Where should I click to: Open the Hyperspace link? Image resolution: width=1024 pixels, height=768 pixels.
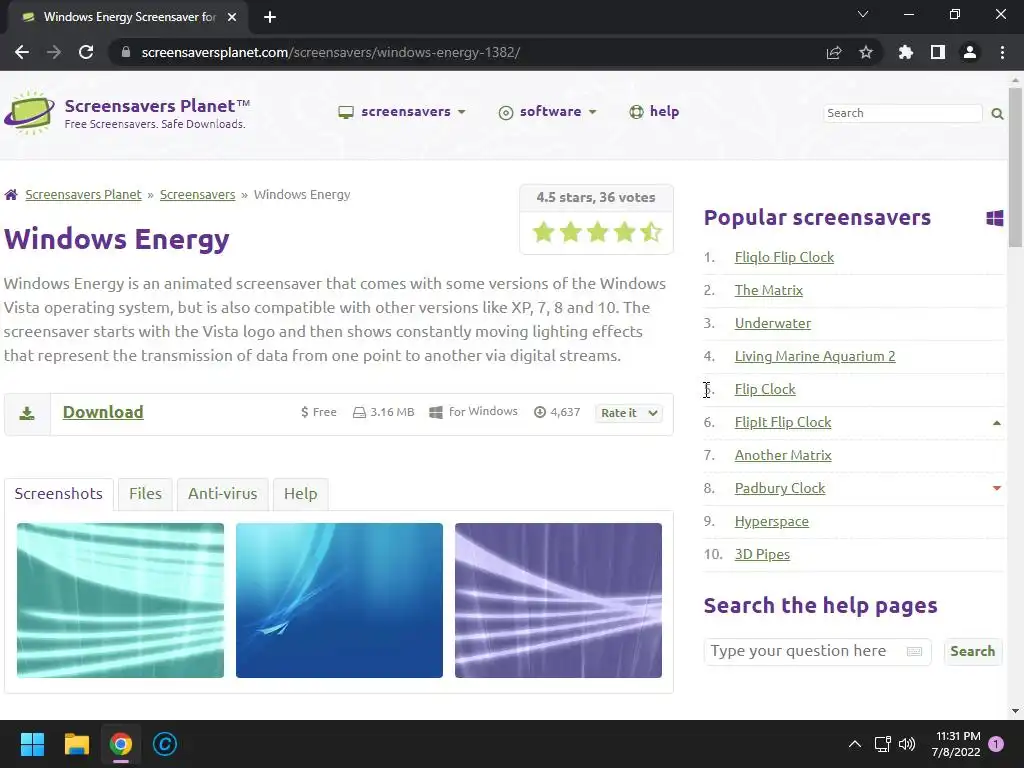tap(771, 521)
